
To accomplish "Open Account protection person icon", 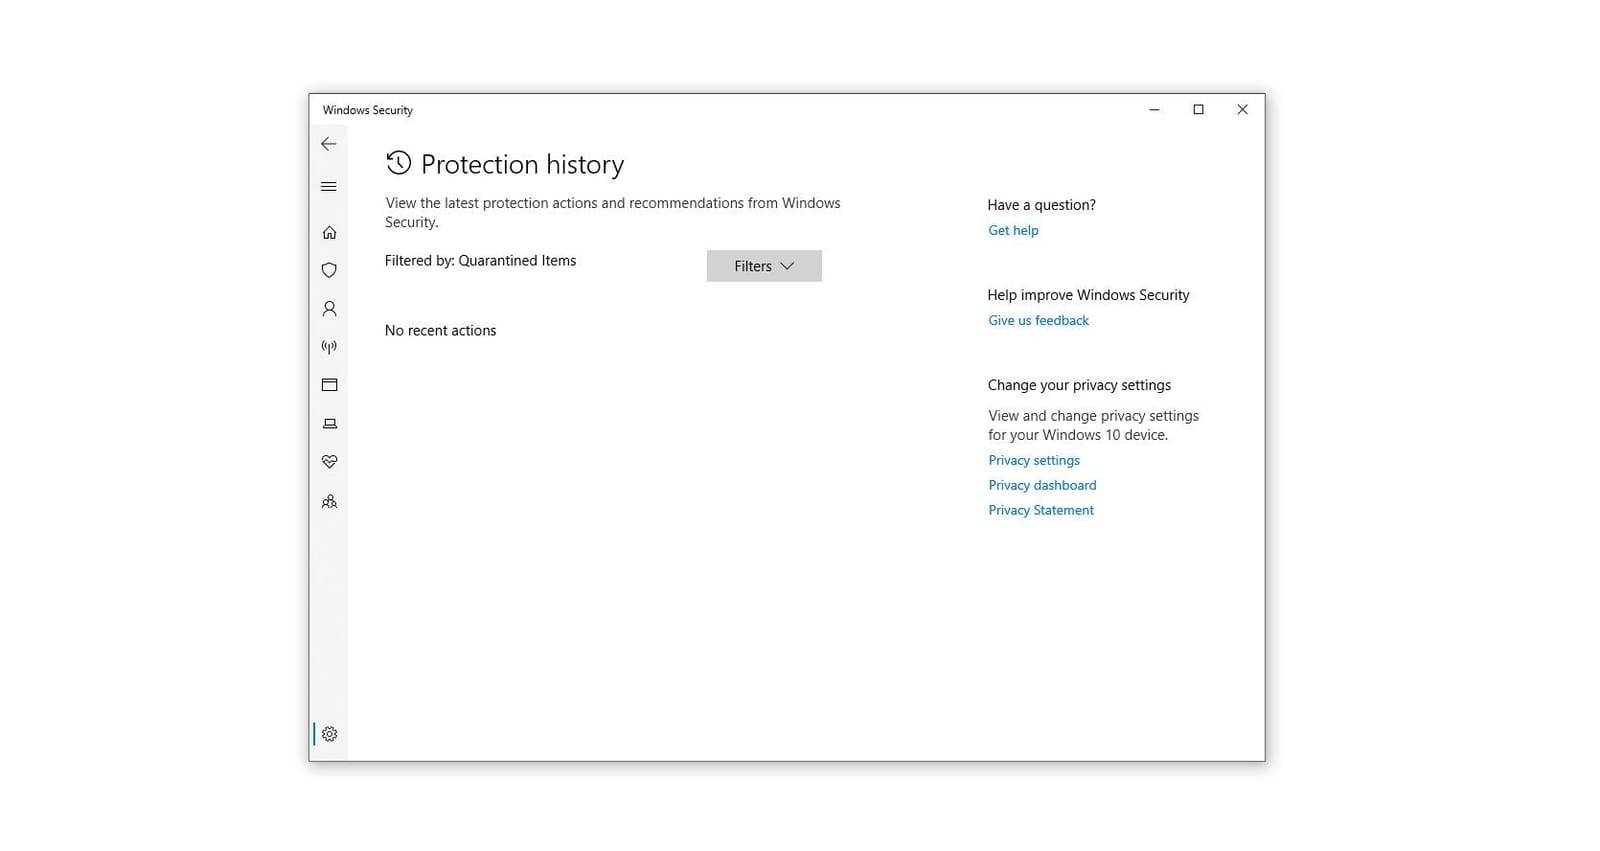I will pos(329,309).
